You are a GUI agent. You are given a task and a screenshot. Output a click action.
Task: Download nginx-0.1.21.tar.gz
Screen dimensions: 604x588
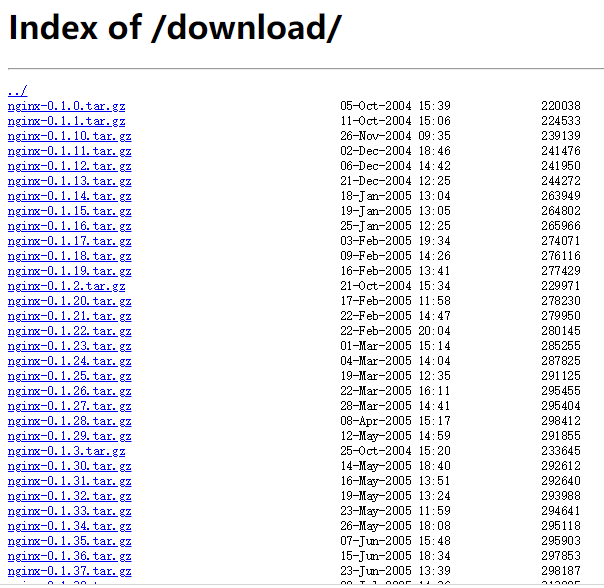coord(69,316)
